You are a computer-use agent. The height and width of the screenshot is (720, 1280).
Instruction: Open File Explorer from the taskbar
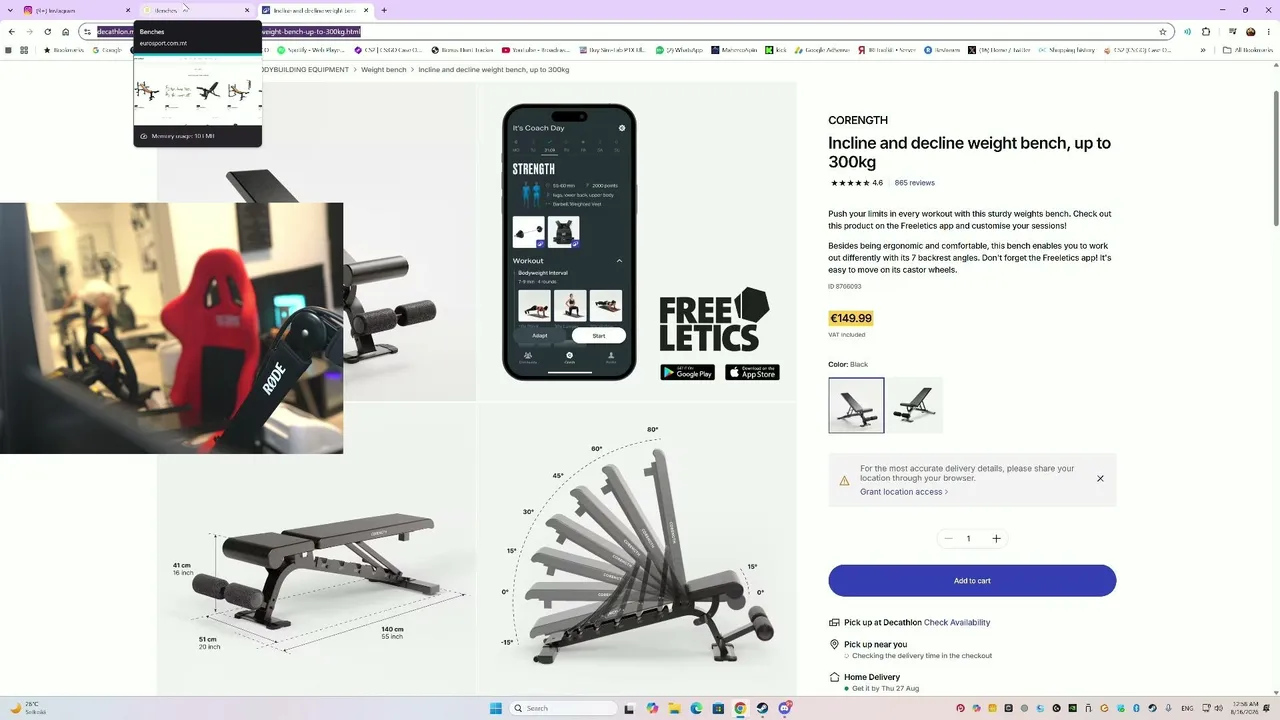tap(674, 708)
